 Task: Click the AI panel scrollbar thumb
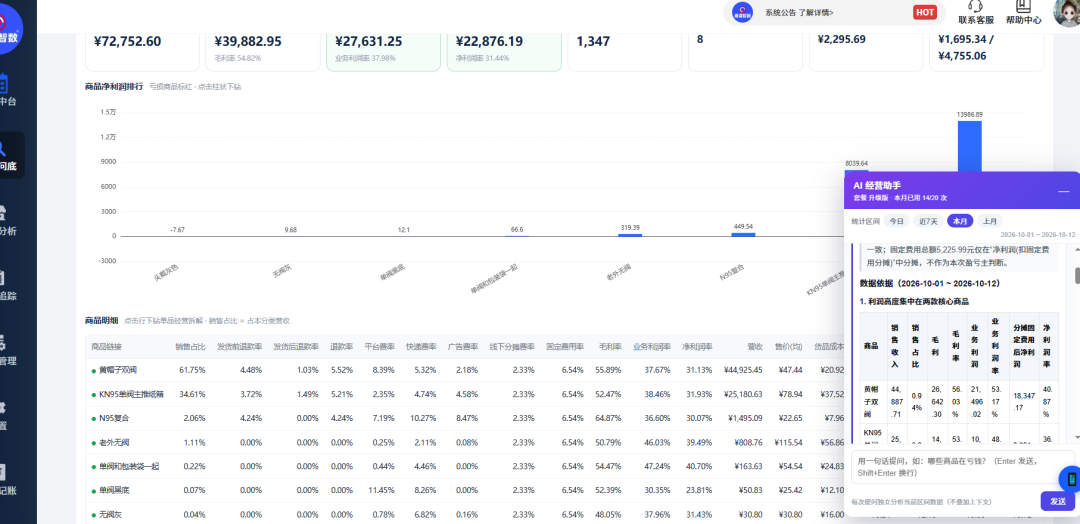1077,275
